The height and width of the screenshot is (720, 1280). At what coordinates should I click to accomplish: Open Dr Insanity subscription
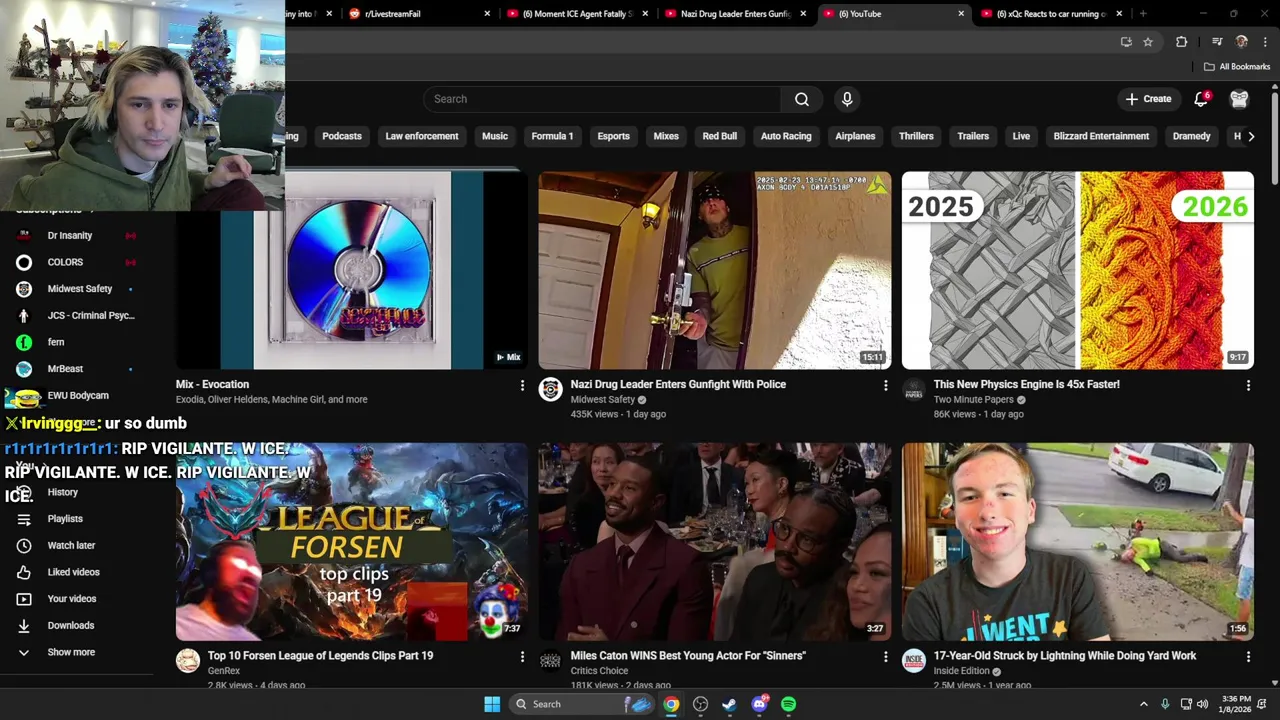pyautogui.click(x=77, y=235)
